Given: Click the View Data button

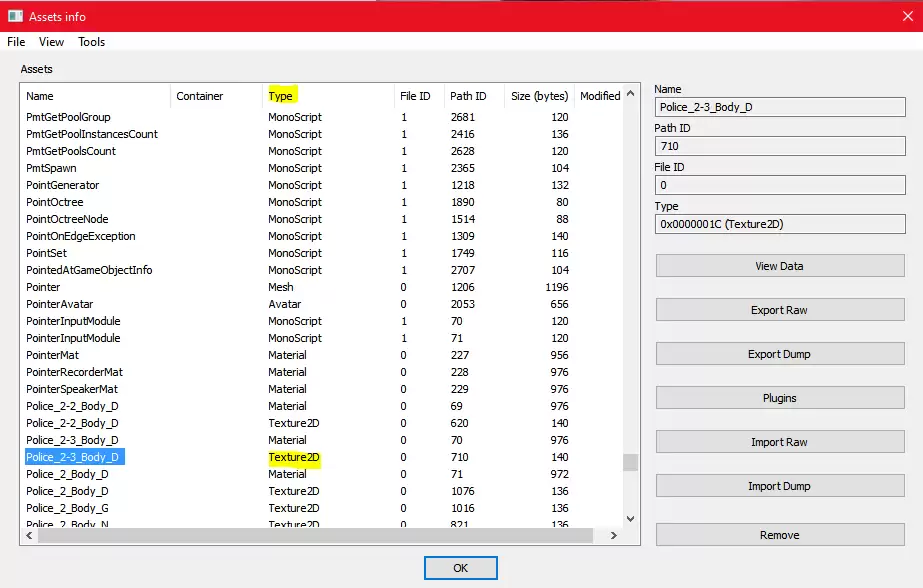Looking at the screenshot, I should coord(780,266).
